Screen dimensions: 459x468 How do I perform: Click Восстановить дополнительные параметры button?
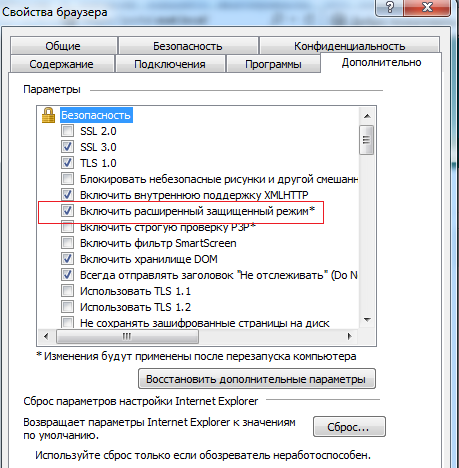257,379
